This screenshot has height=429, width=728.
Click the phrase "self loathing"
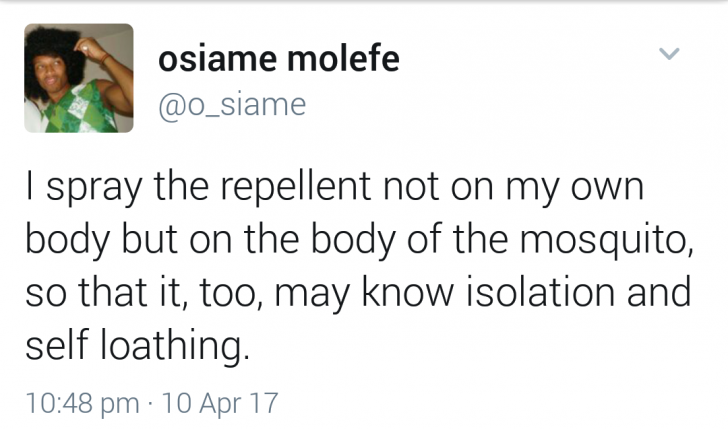[137, 346]
